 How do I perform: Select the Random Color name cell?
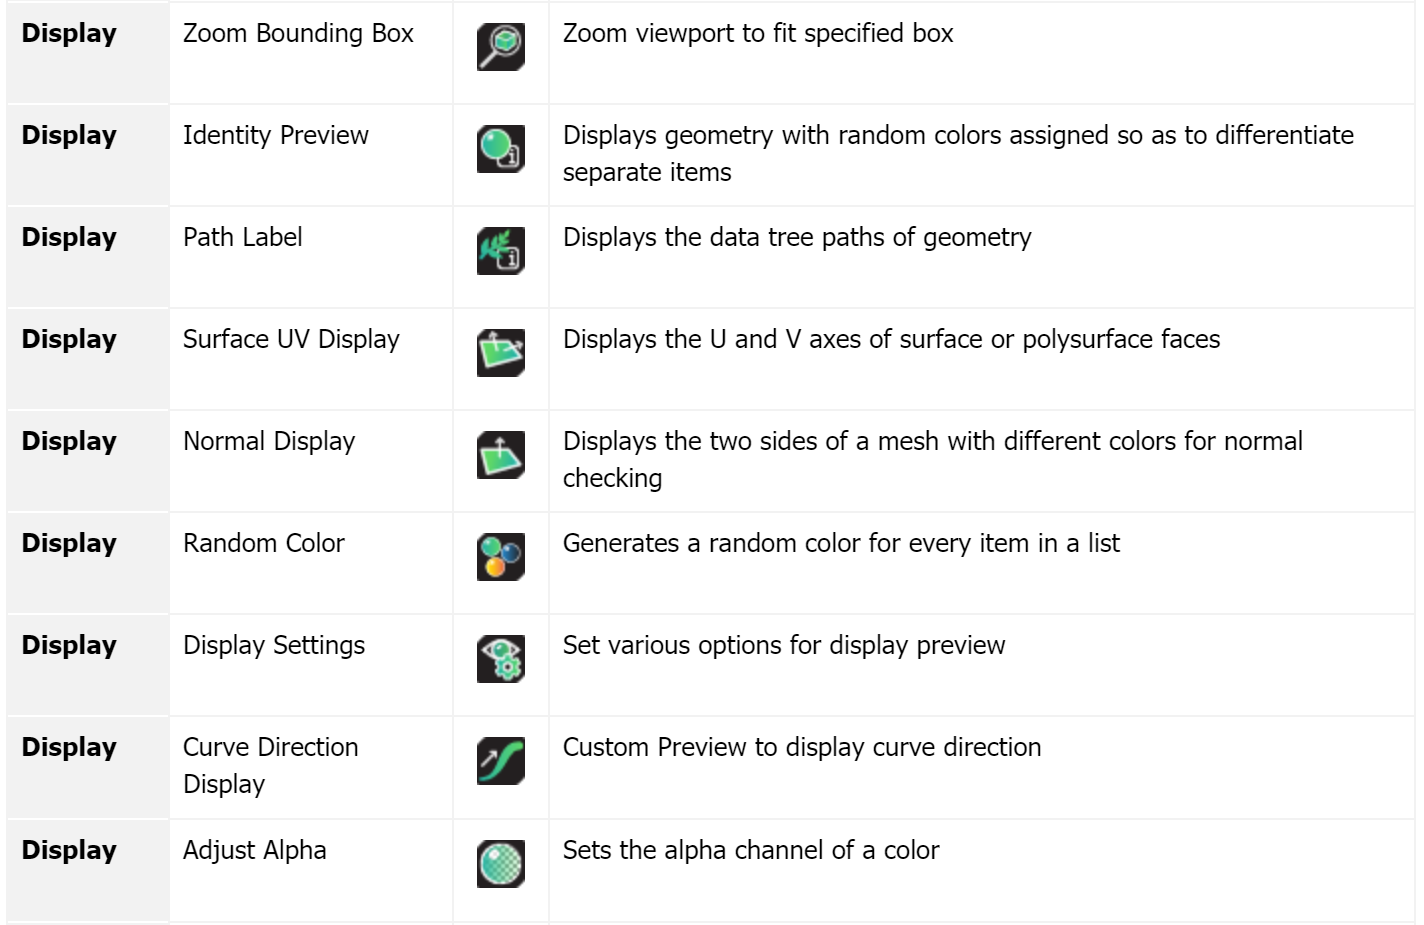[x=311, y=563]
